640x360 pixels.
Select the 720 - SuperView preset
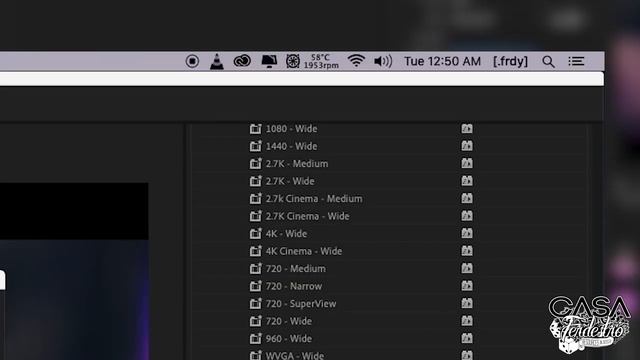coord(301,304)
